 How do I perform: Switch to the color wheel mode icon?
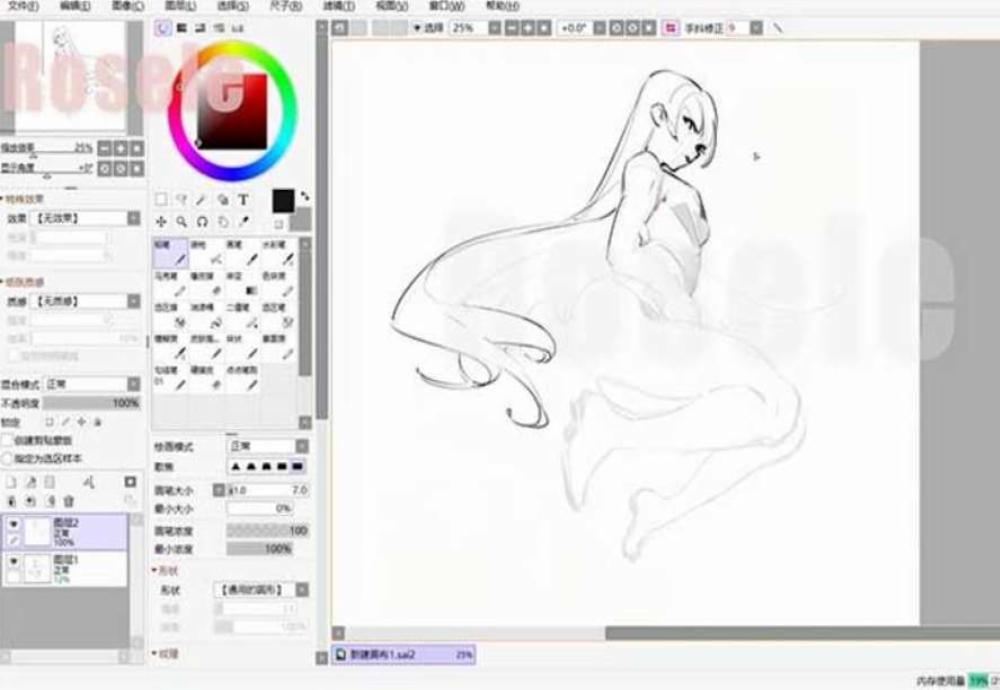click(x=164, y=28)
